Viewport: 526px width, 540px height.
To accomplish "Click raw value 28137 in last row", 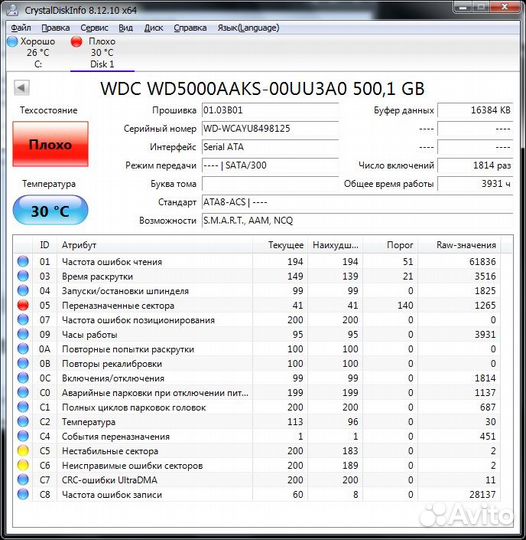I will point(482,495).
